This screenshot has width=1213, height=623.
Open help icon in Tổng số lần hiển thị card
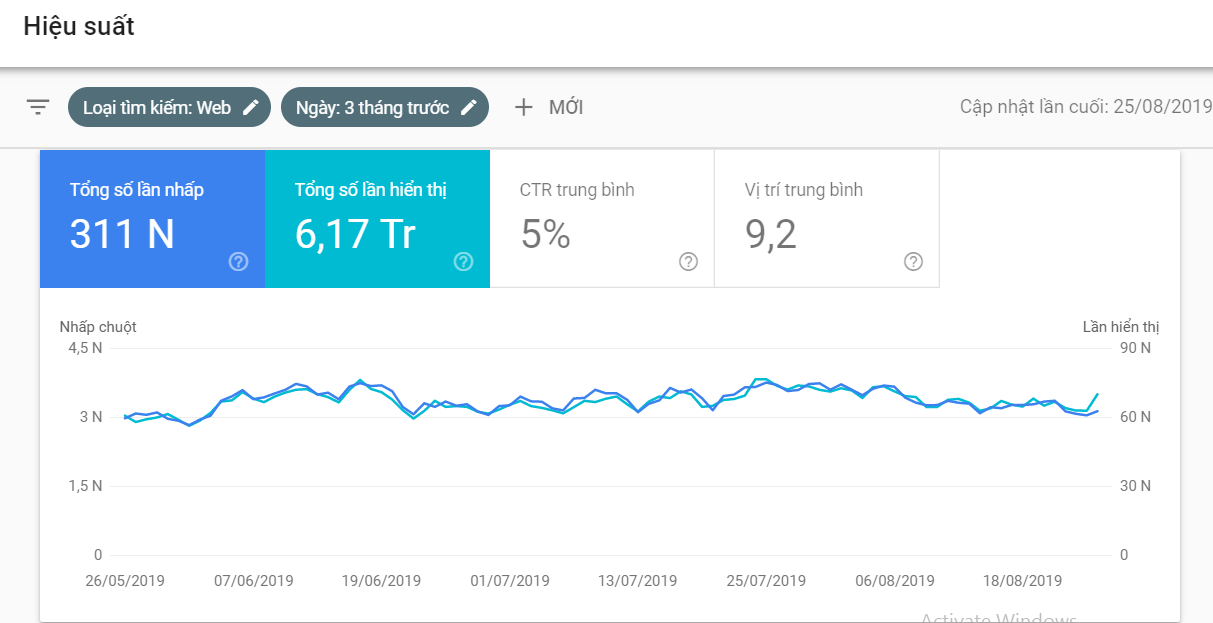click(463, 262)
